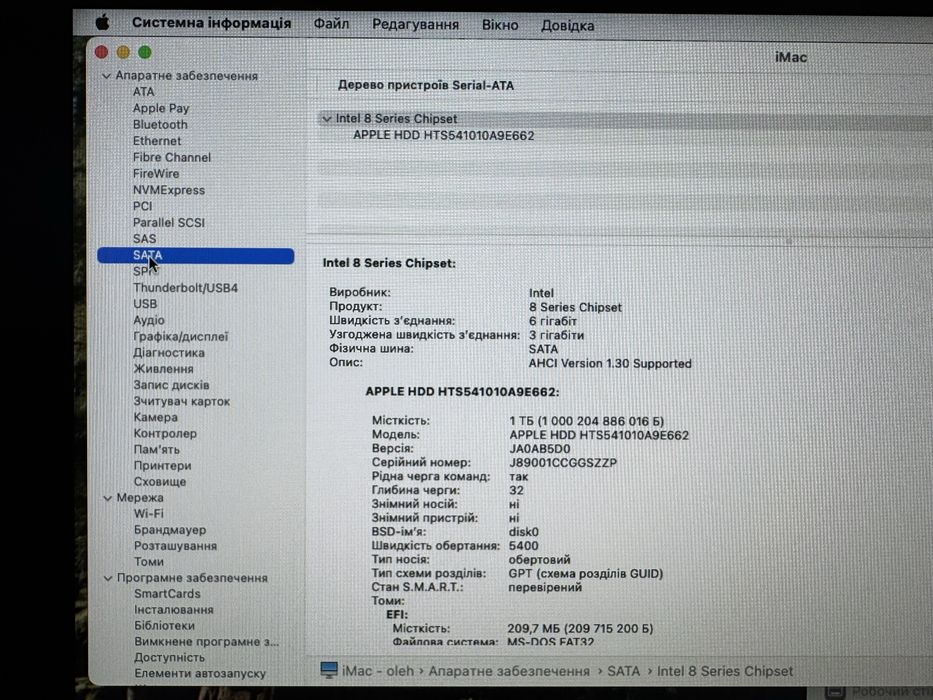This screenshot has width=933, height=700.
Task: Select USB in the sidebar
Action: coord(145,304)
